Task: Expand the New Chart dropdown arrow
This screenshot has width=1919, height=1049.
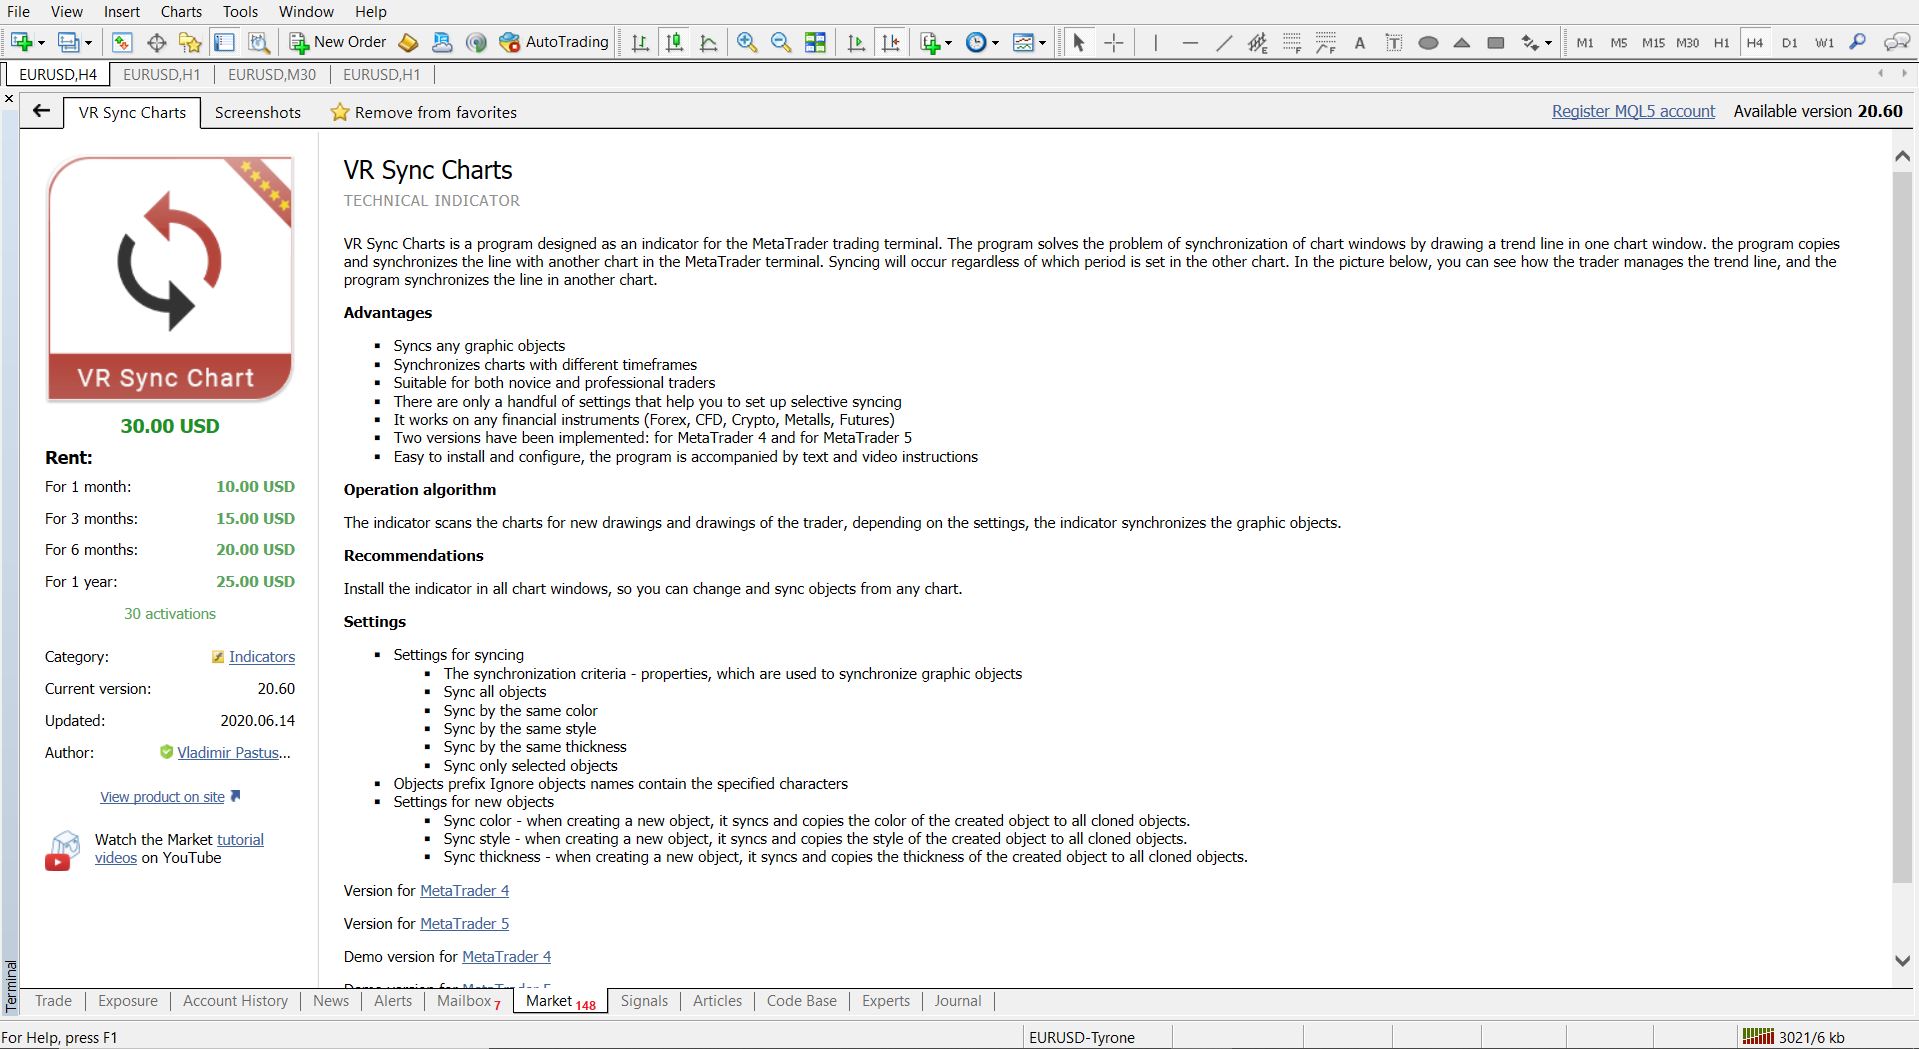Action: pyautogui.click(x=41, y=43)
